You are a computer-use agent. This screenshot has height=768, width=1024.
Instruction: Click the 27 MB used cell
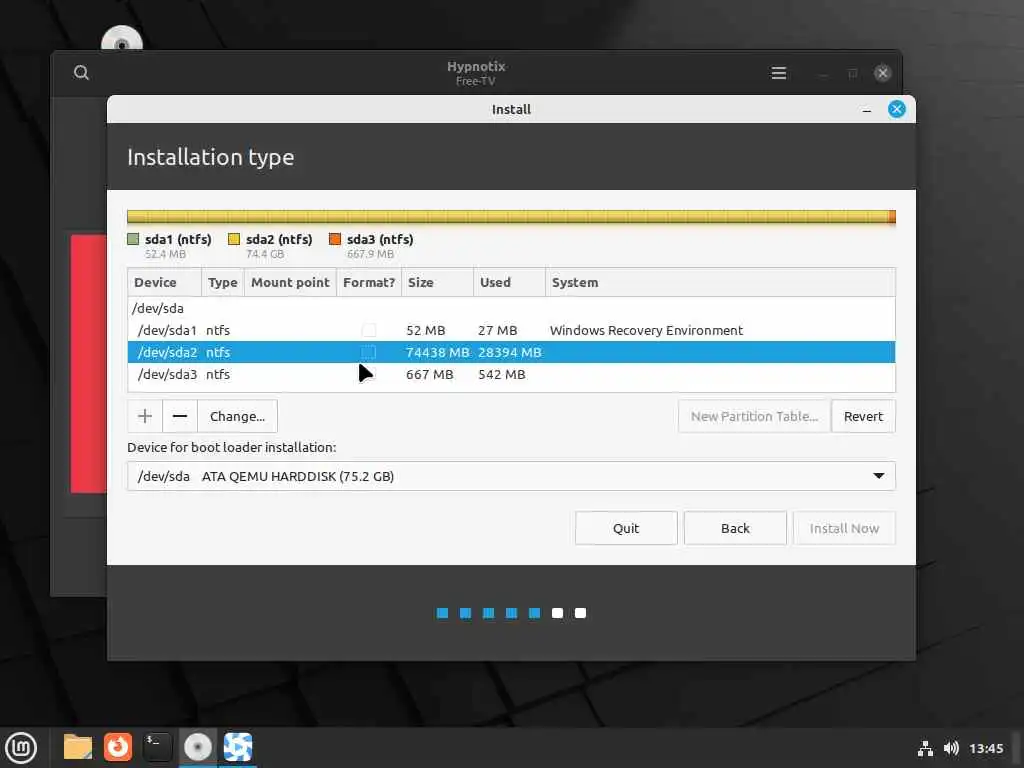click(x=498, y=330)
